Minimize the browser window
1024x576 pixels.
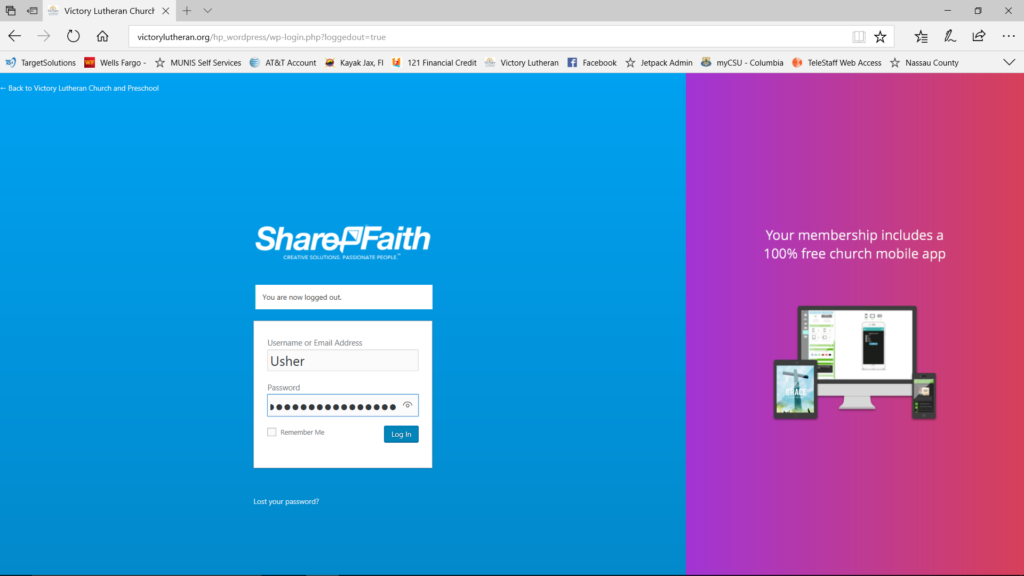(948, 10)
